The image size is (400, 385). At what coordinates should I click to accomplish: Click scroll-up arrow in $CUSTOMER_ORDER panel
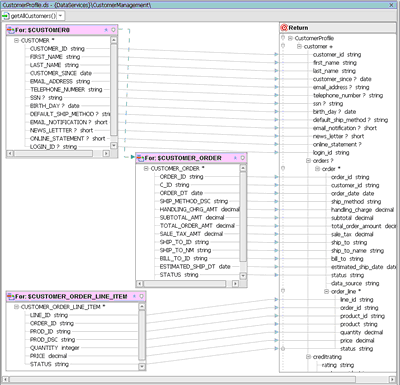pos(243,168)
